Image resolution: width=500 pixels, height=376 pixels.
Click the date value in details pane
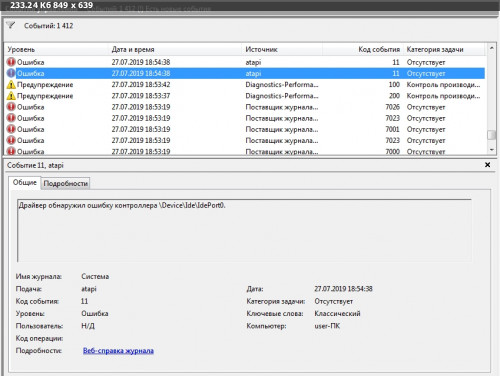tap(343, 289)
